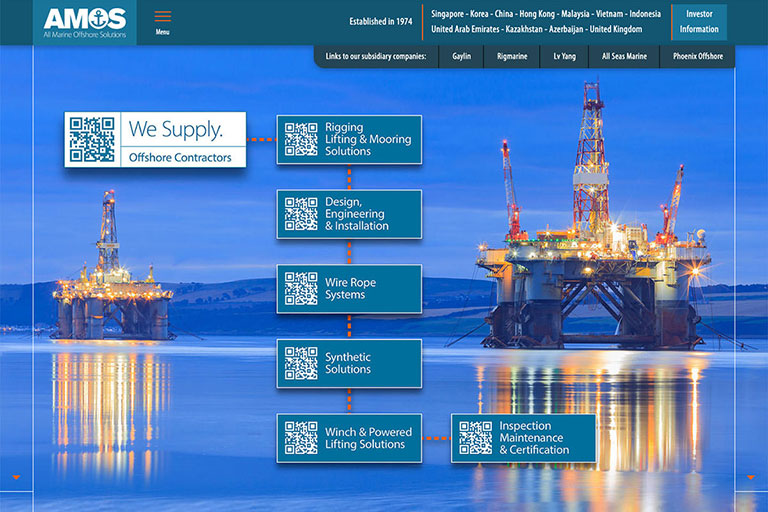This screenshot has height=512, width=768.
Task: Select Wire Rope Systems text label
Action: 350,289
